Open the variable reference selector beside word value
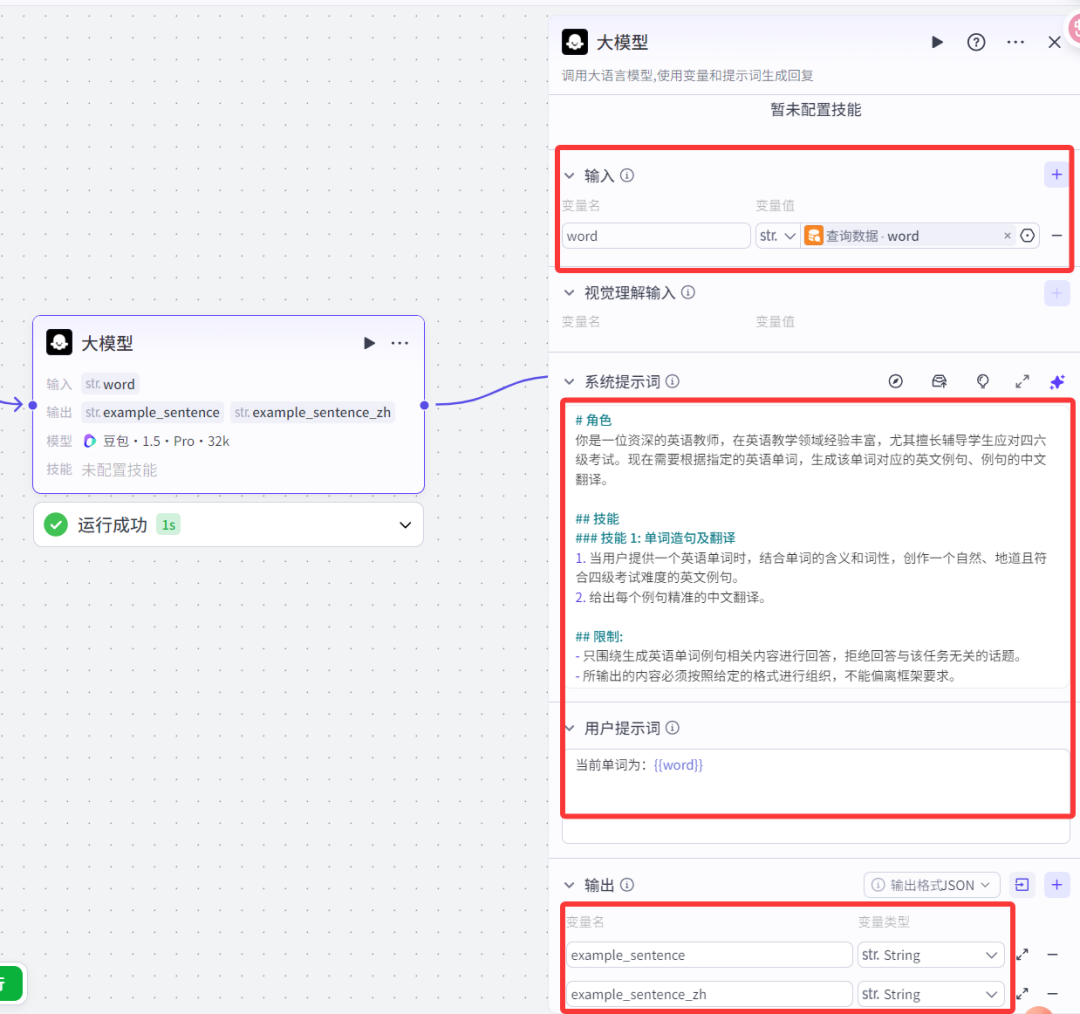This screenshot has height=1014, width=1080. [x=1028, y=235]
